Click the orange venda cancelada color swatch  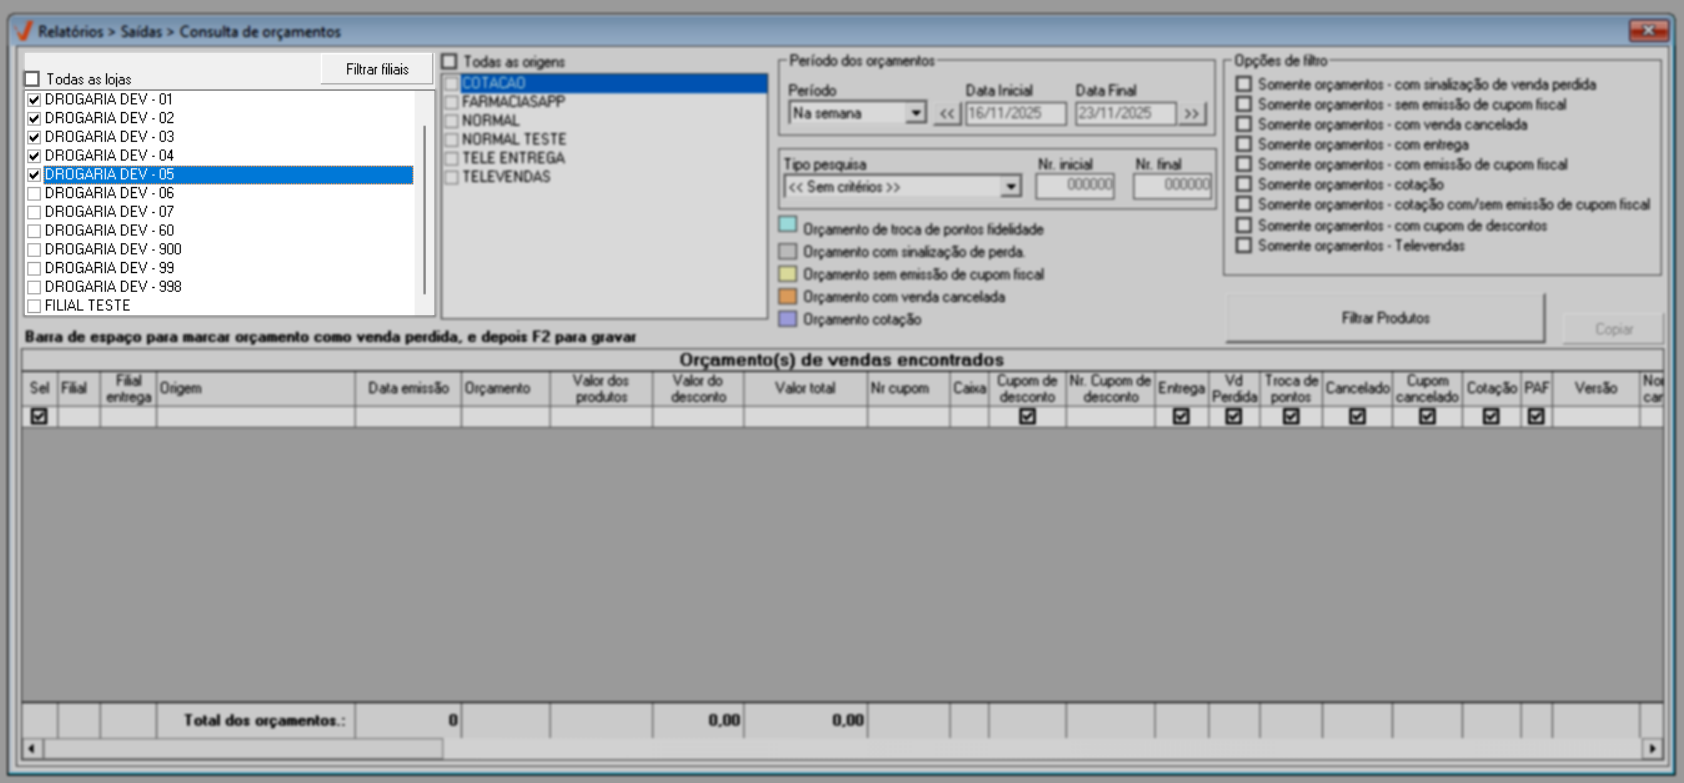788,297
